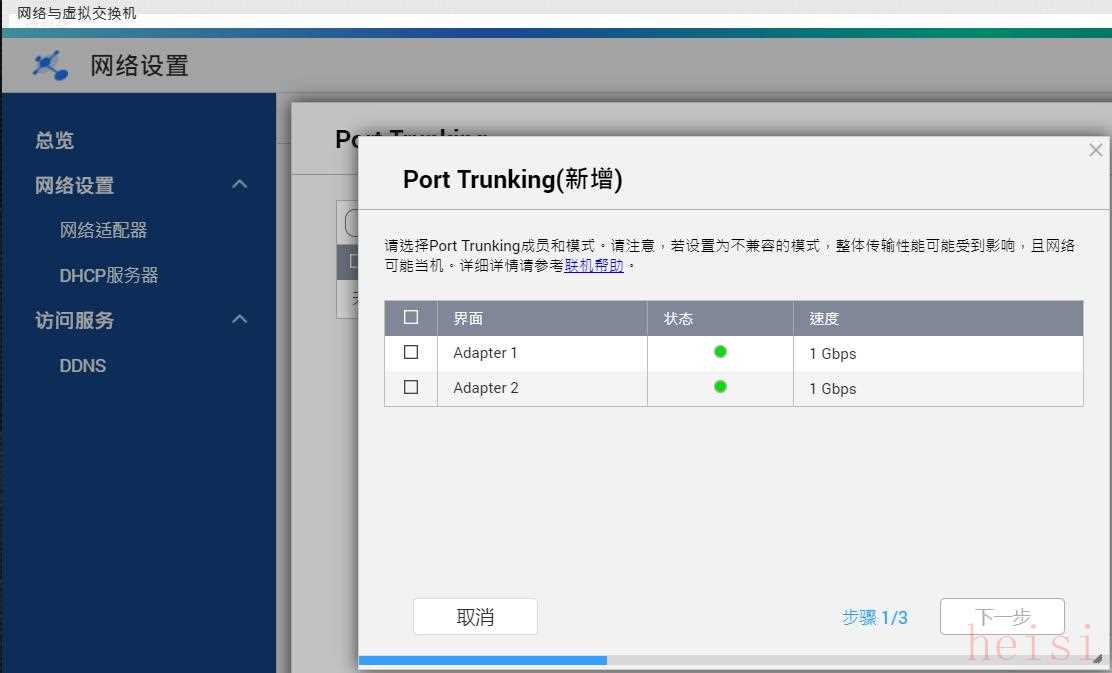Click the 速度 column header
This screenshot has height=673, width=1112.
[824, 318]
